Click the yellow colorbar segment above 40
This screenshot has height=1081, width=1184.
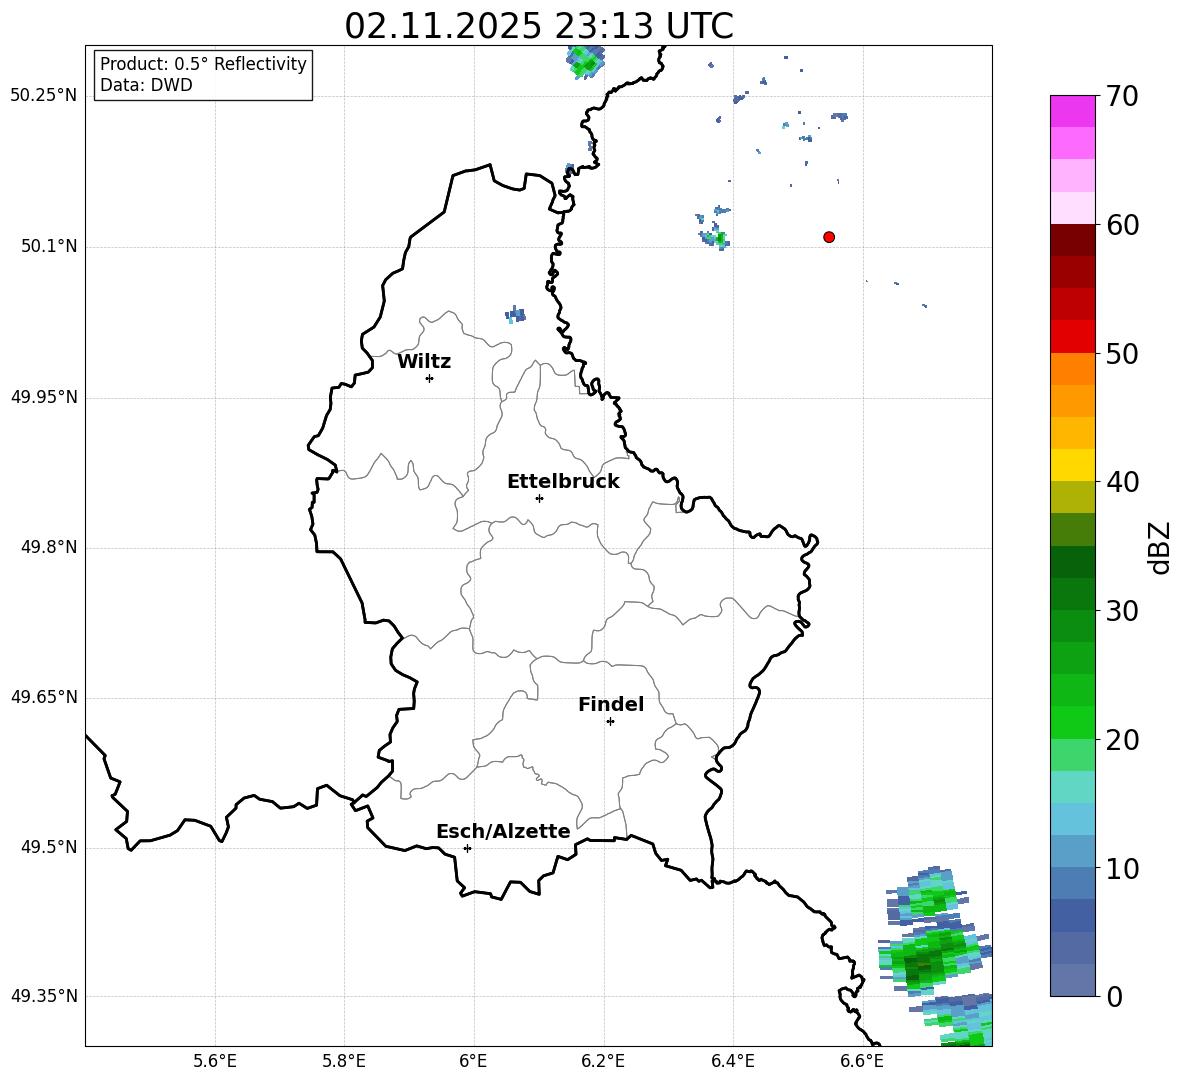coord(1073,465)
